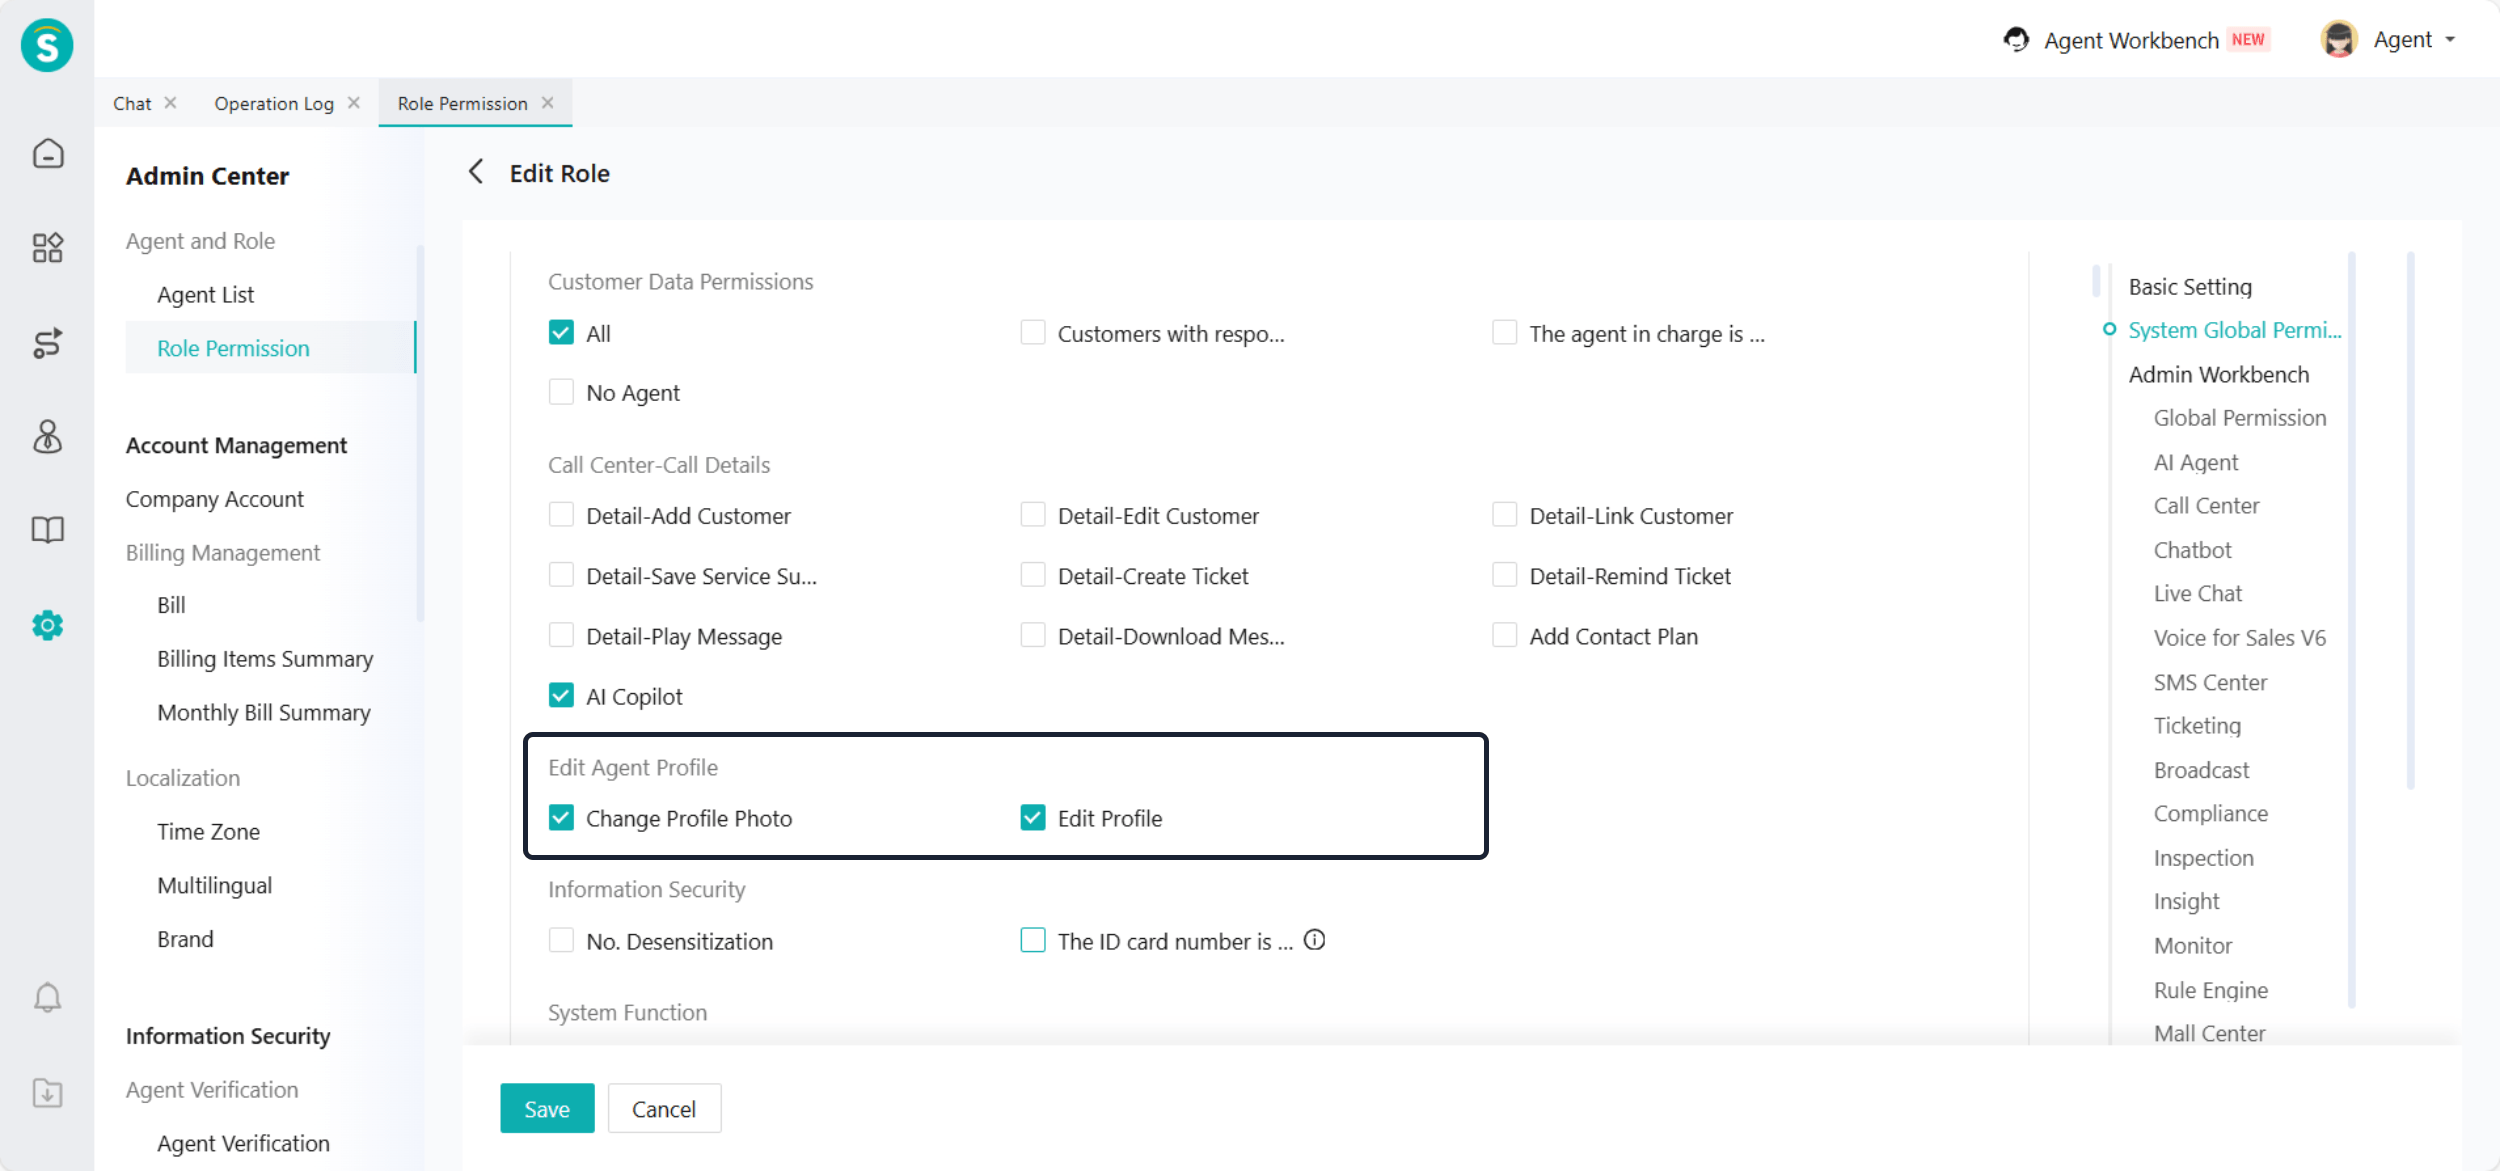Viewport: 2500px width, 1171px height.
Task: Click the download inbox icon in sidebar
Action: (x=47, y=1092)
